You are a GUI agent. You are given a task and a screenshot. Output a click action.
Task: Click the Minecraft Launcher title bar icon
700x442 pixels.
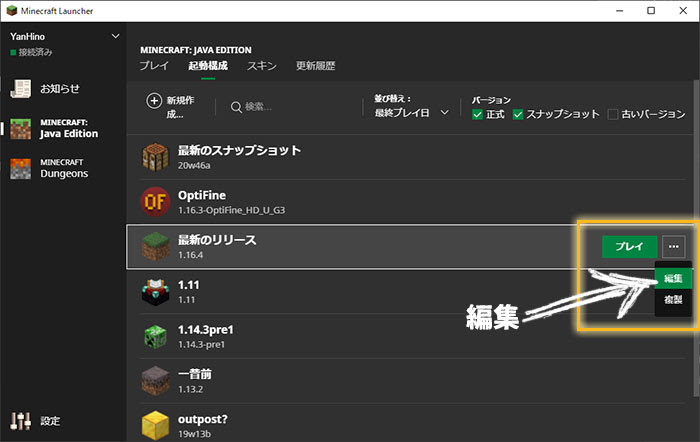point(12,10)
